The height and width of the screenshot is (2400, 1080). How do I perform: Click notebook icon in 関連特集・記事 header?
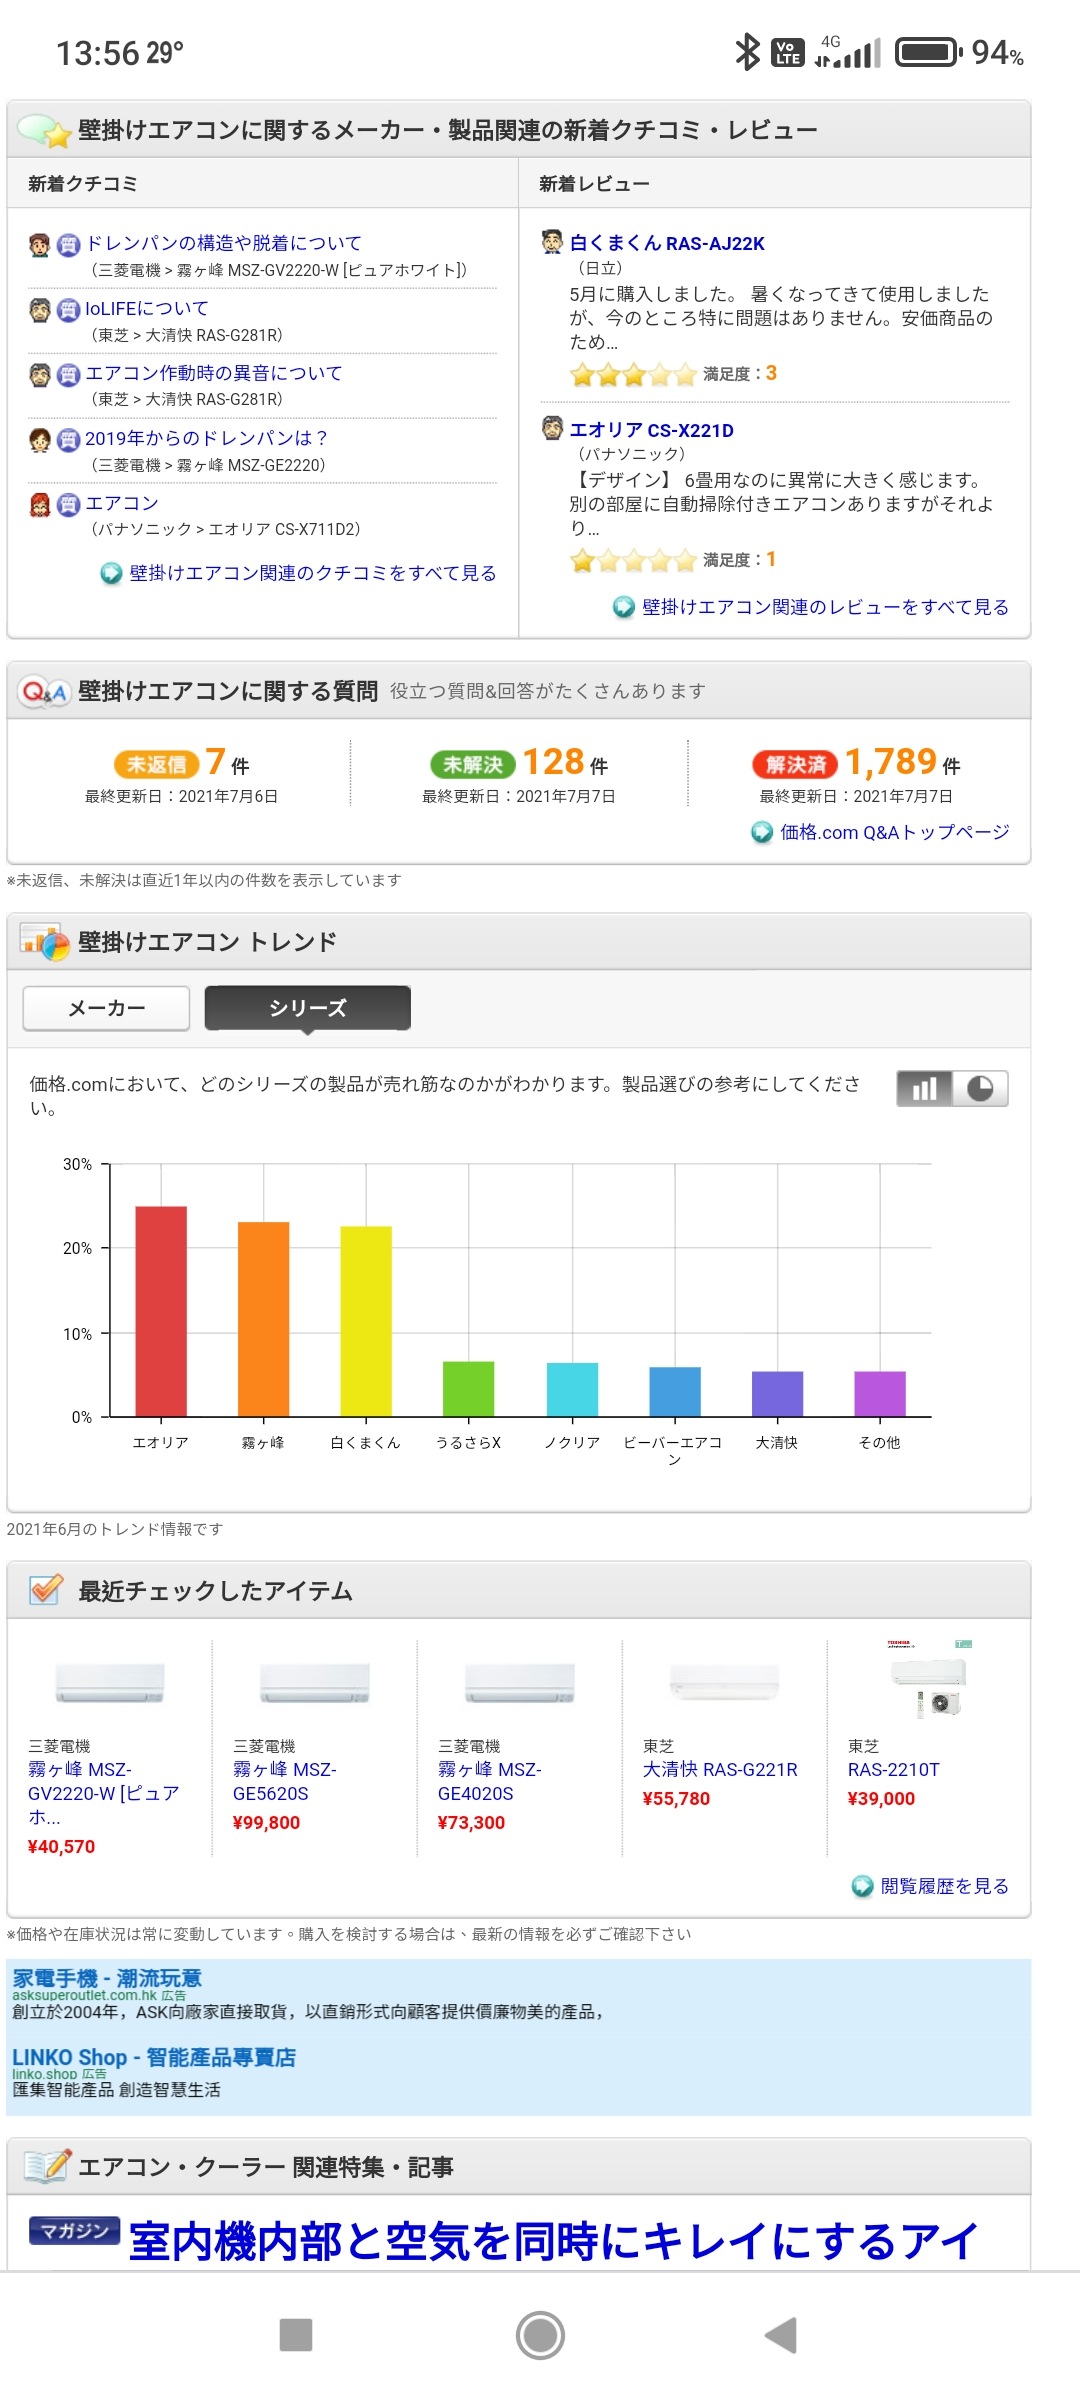pos(47,2166)
